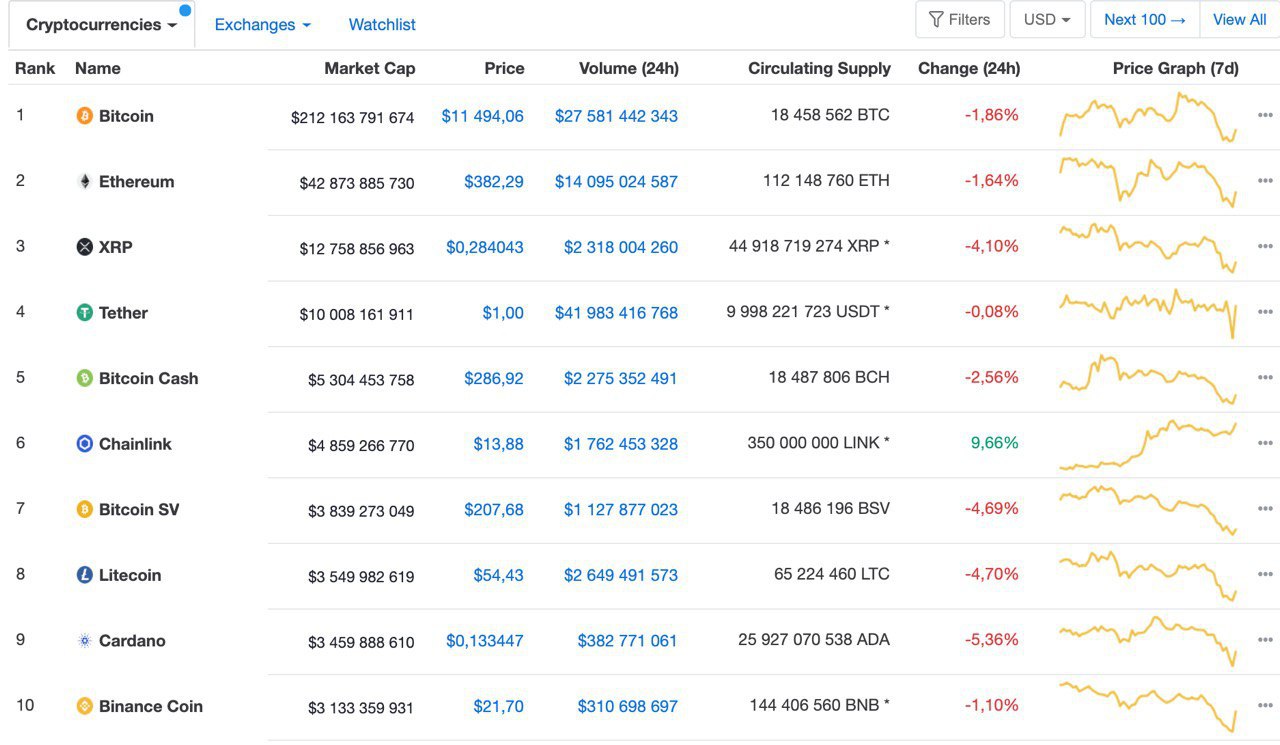The image size is (1280, 745).
Task: Click Bitcoin SV price $207,68
Action: coord(494,510)
